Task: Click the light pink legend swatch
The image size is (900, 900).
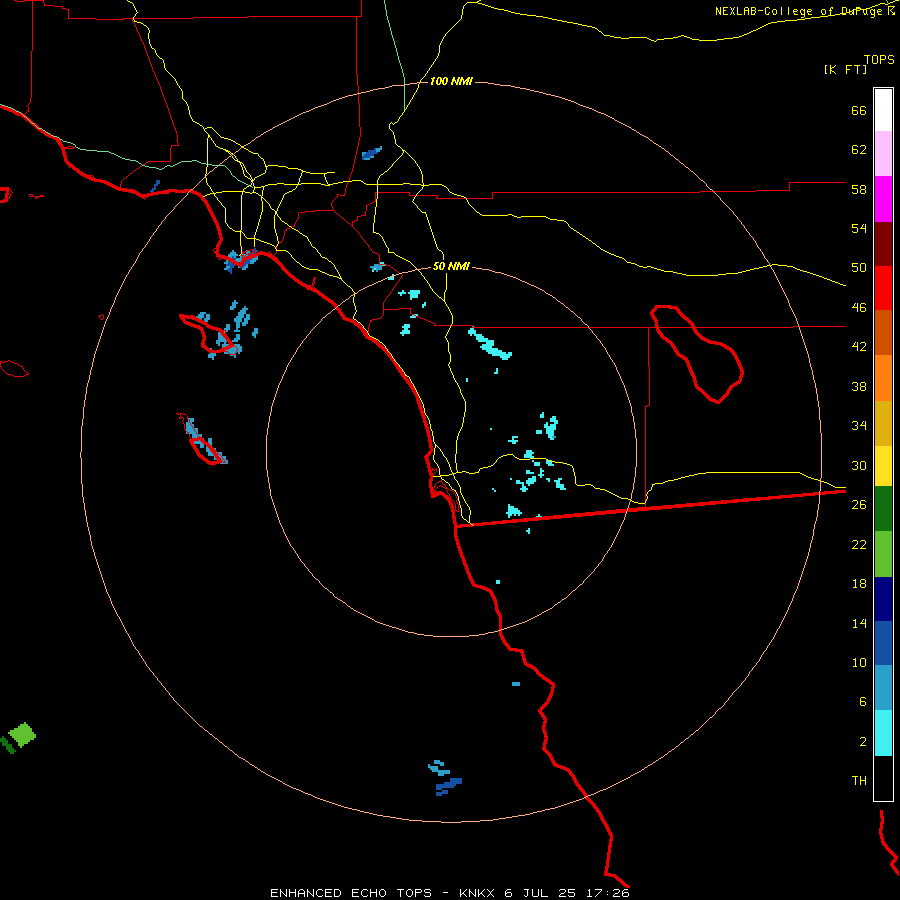Action: click(x=883, y=153)
